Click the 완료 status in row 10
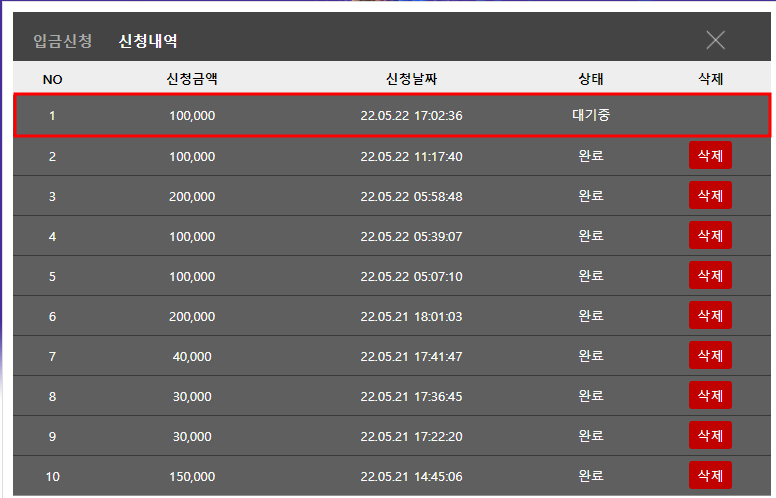Image resolution: width=776 pixels, height=498 pixels. 591,476
